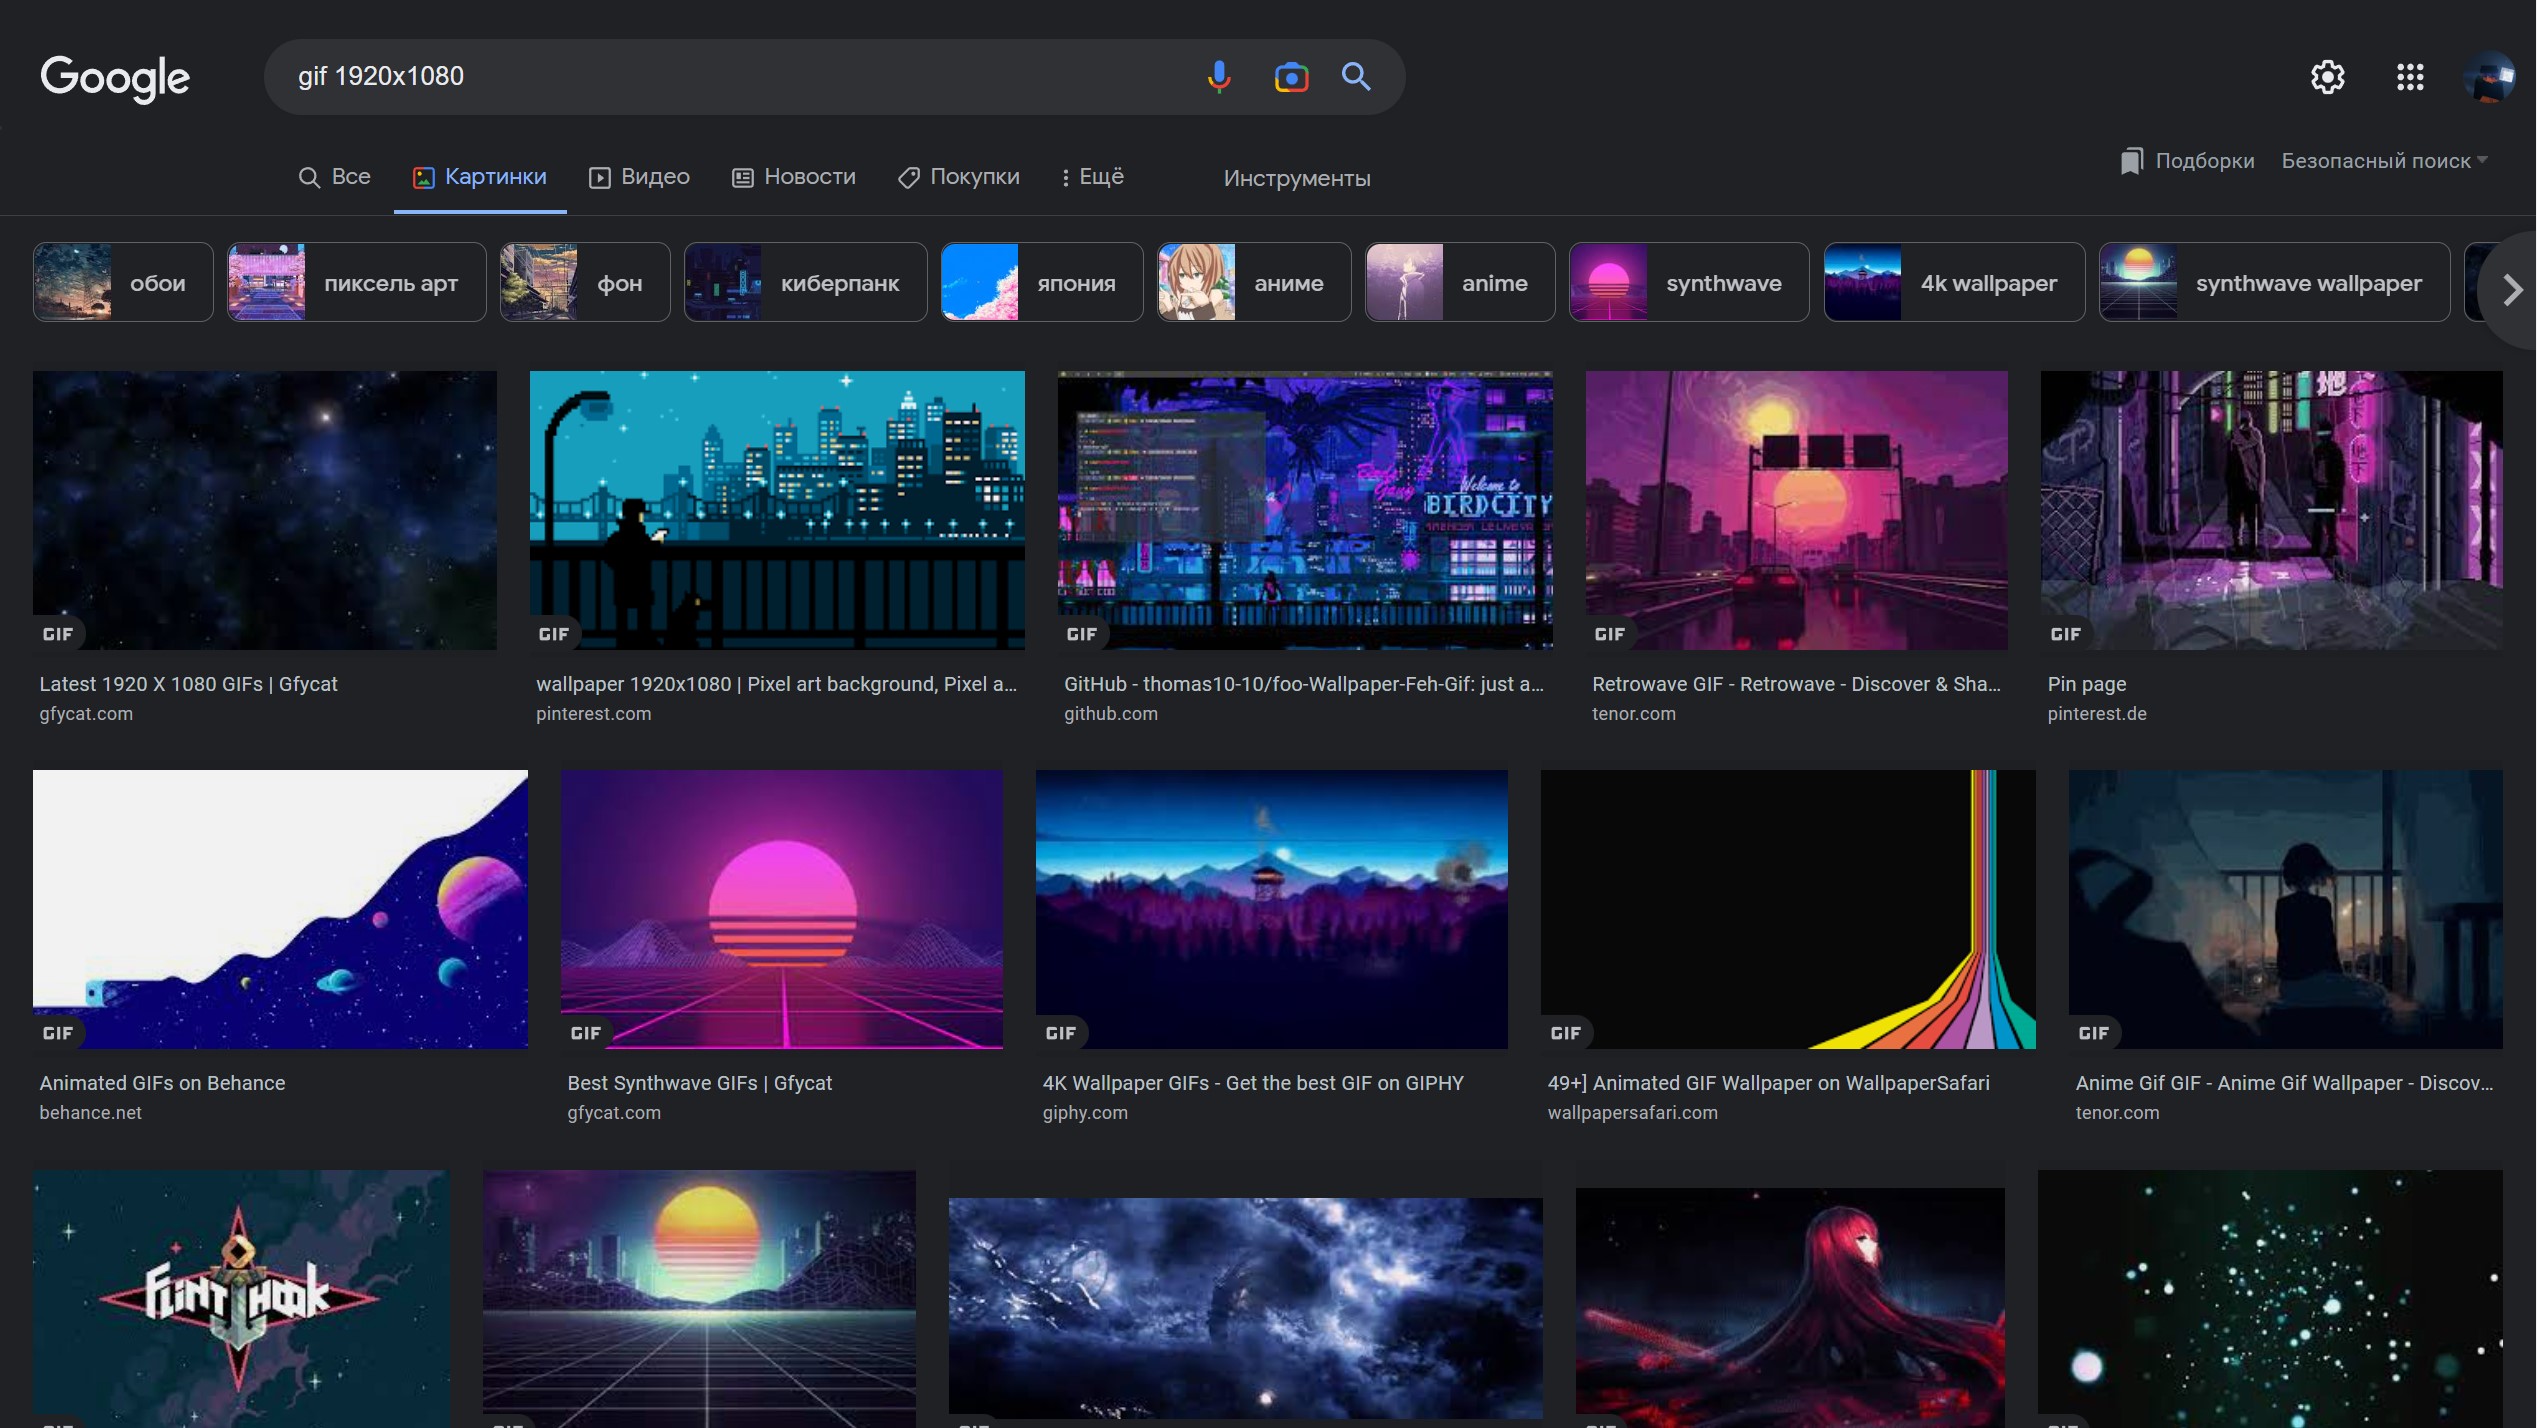2537x1428 pixels.
Task: Open Google Lens camera search
Action: click(x=1291, y=76)
